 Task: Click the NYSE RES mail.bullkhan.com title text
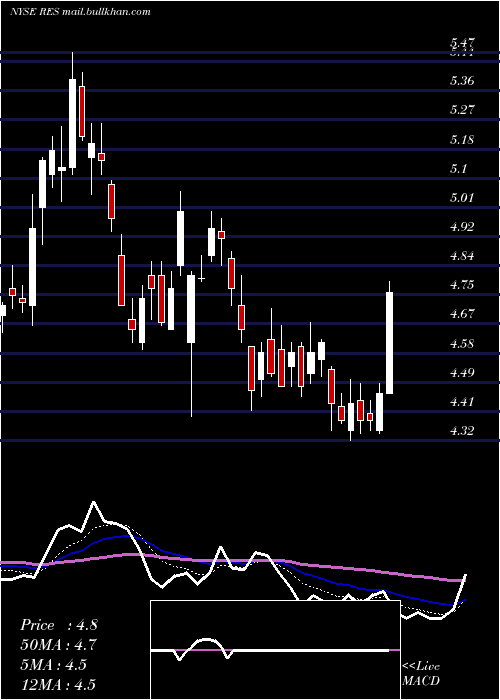coord(80,12)
